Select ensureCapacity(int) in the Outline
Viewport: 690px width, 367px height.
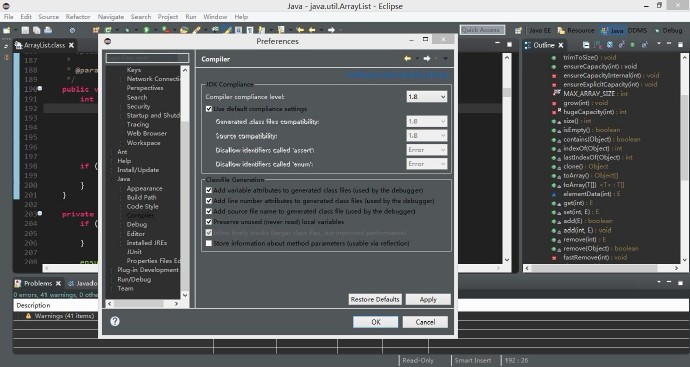(600, 66)
